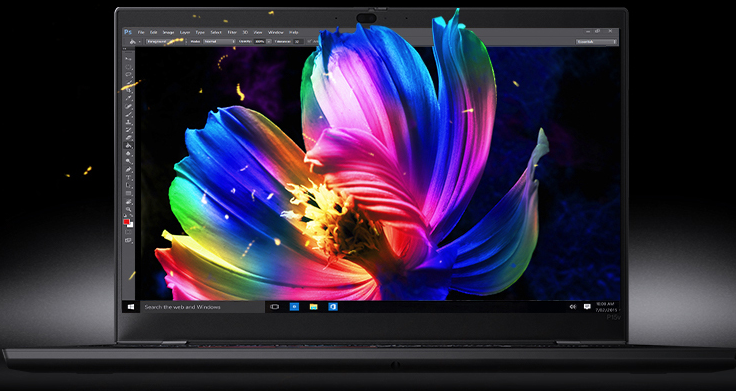Image resolution: width=736 pixels, height=391 pixels.
Task: Select the Crop tool
Action: pyautogui.click(x=128, y=90)
